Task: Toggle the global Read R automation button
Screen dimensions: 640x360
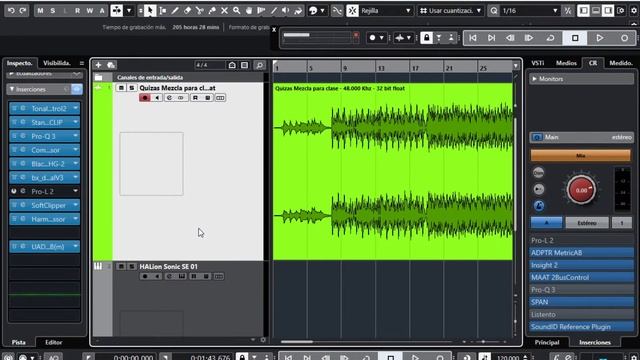Action: pos(77,11)
